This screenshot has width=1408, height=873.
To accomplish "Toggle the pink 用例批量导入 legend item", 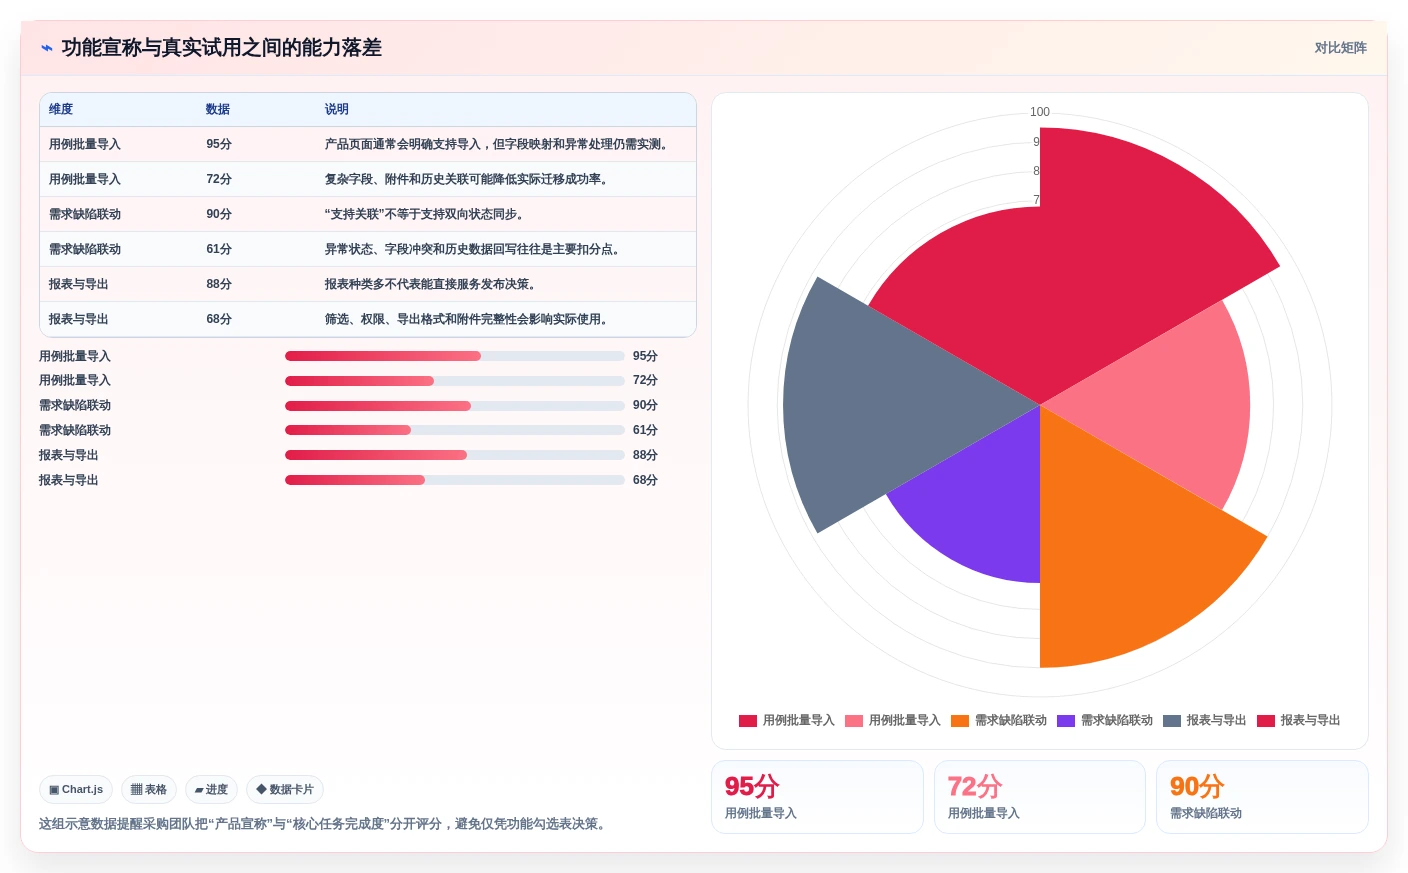I will pos(893,720).
